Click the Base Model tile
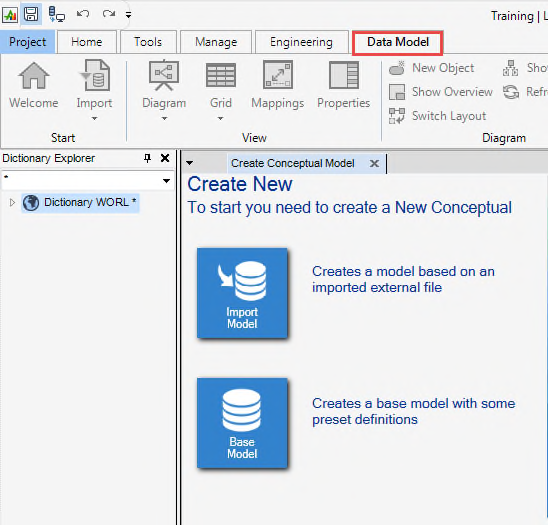Viewport: 548px width, 525px height. click(242, 423)
